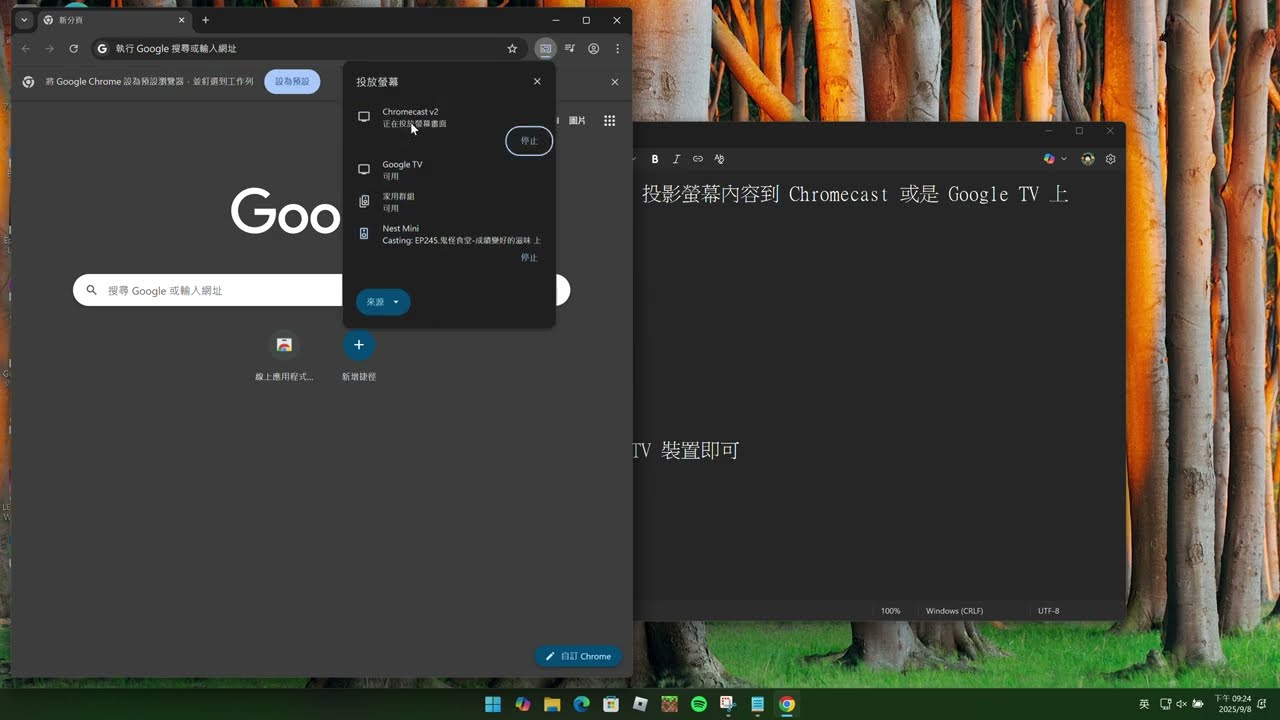Click the muted volume tray icon
This screenshot has width=1280, height=720.
pyautogui.click(x=1181, y=704)
